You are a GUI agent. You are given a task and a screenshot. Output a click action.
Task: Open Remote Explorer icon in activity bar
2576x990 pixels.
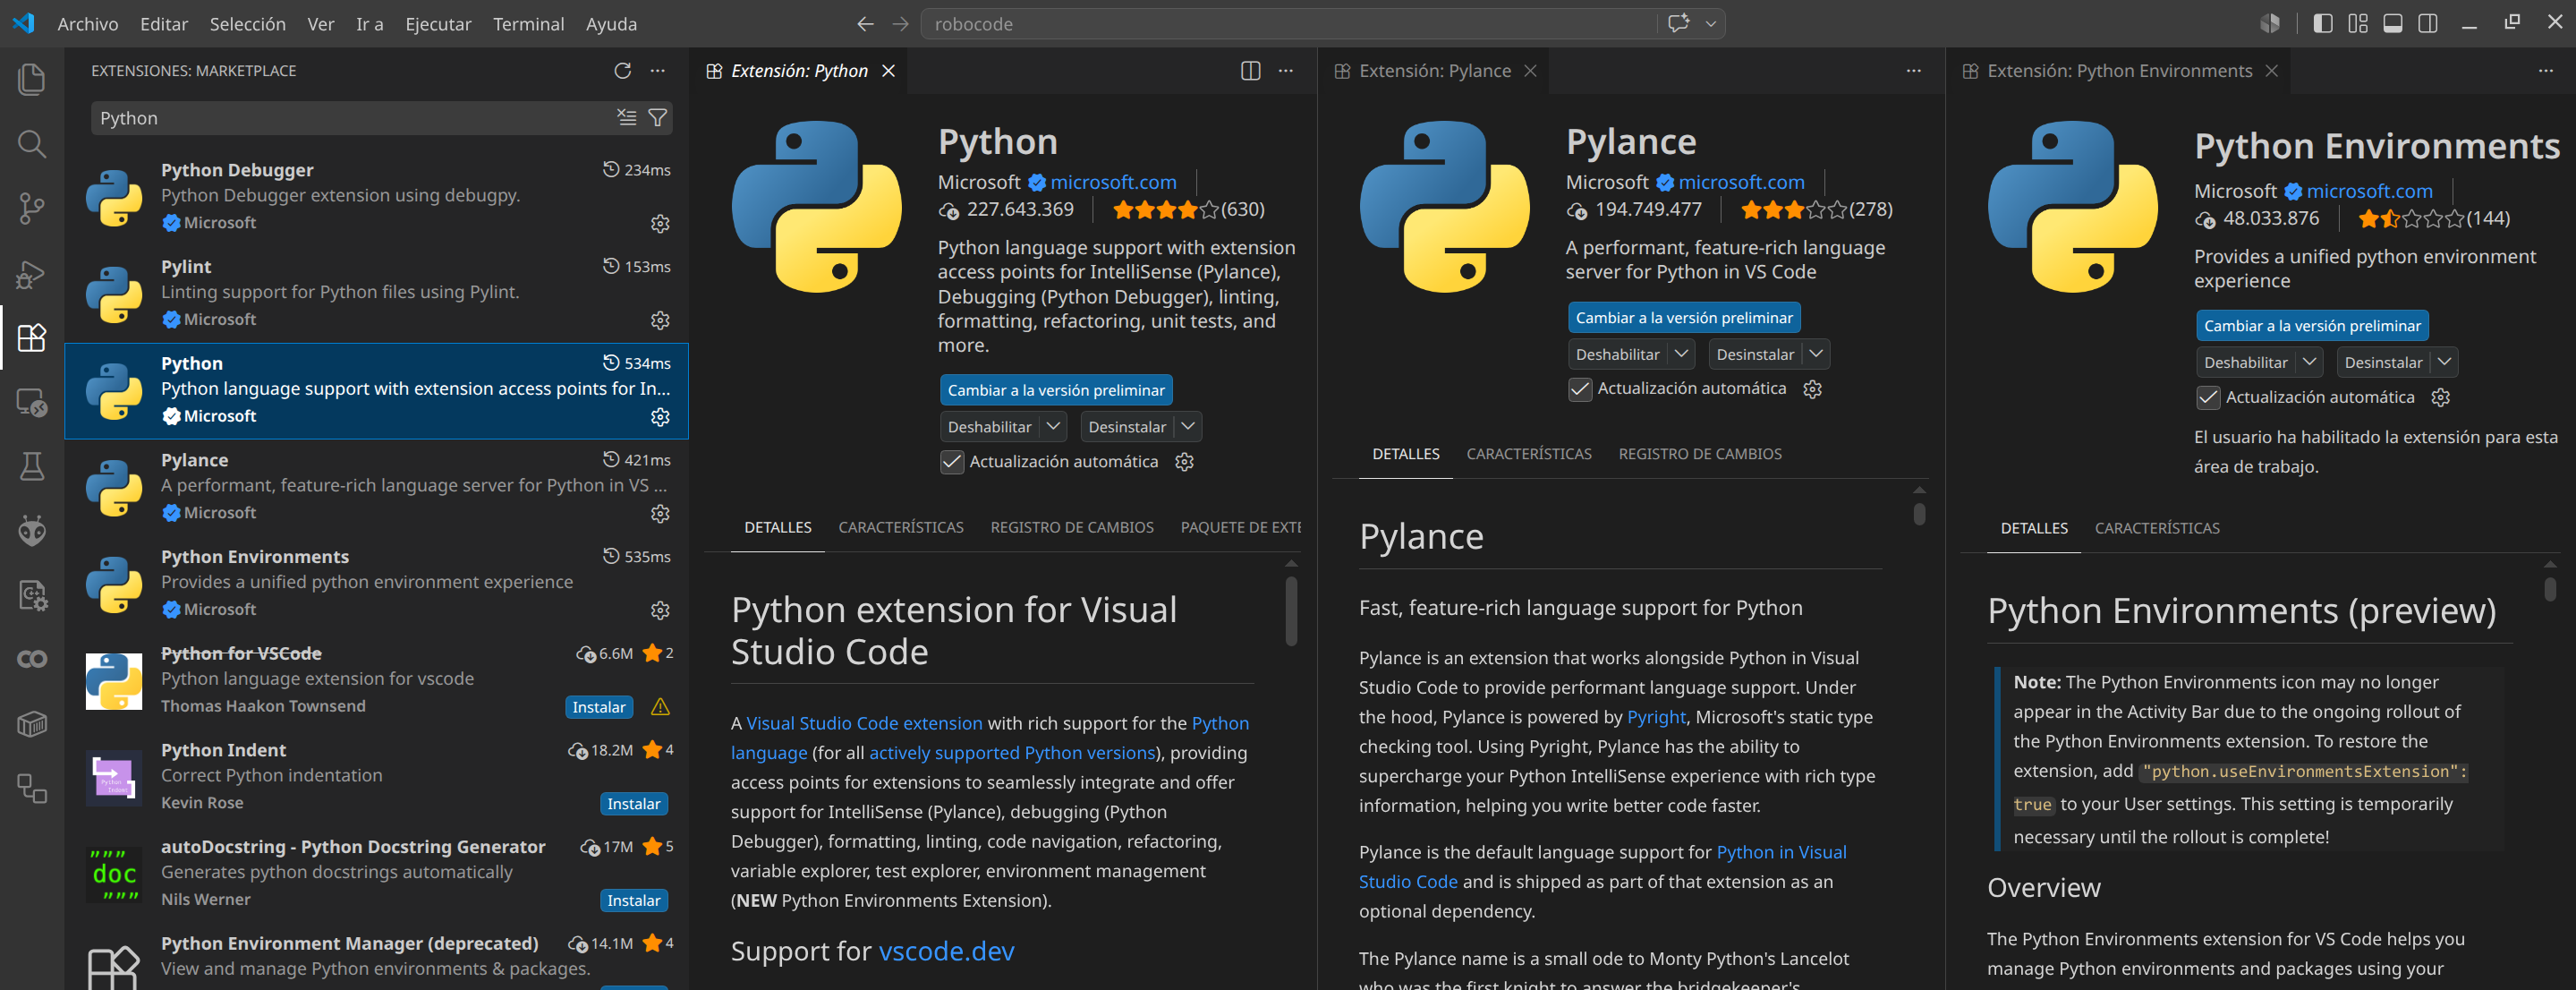(x=32, y=402)
